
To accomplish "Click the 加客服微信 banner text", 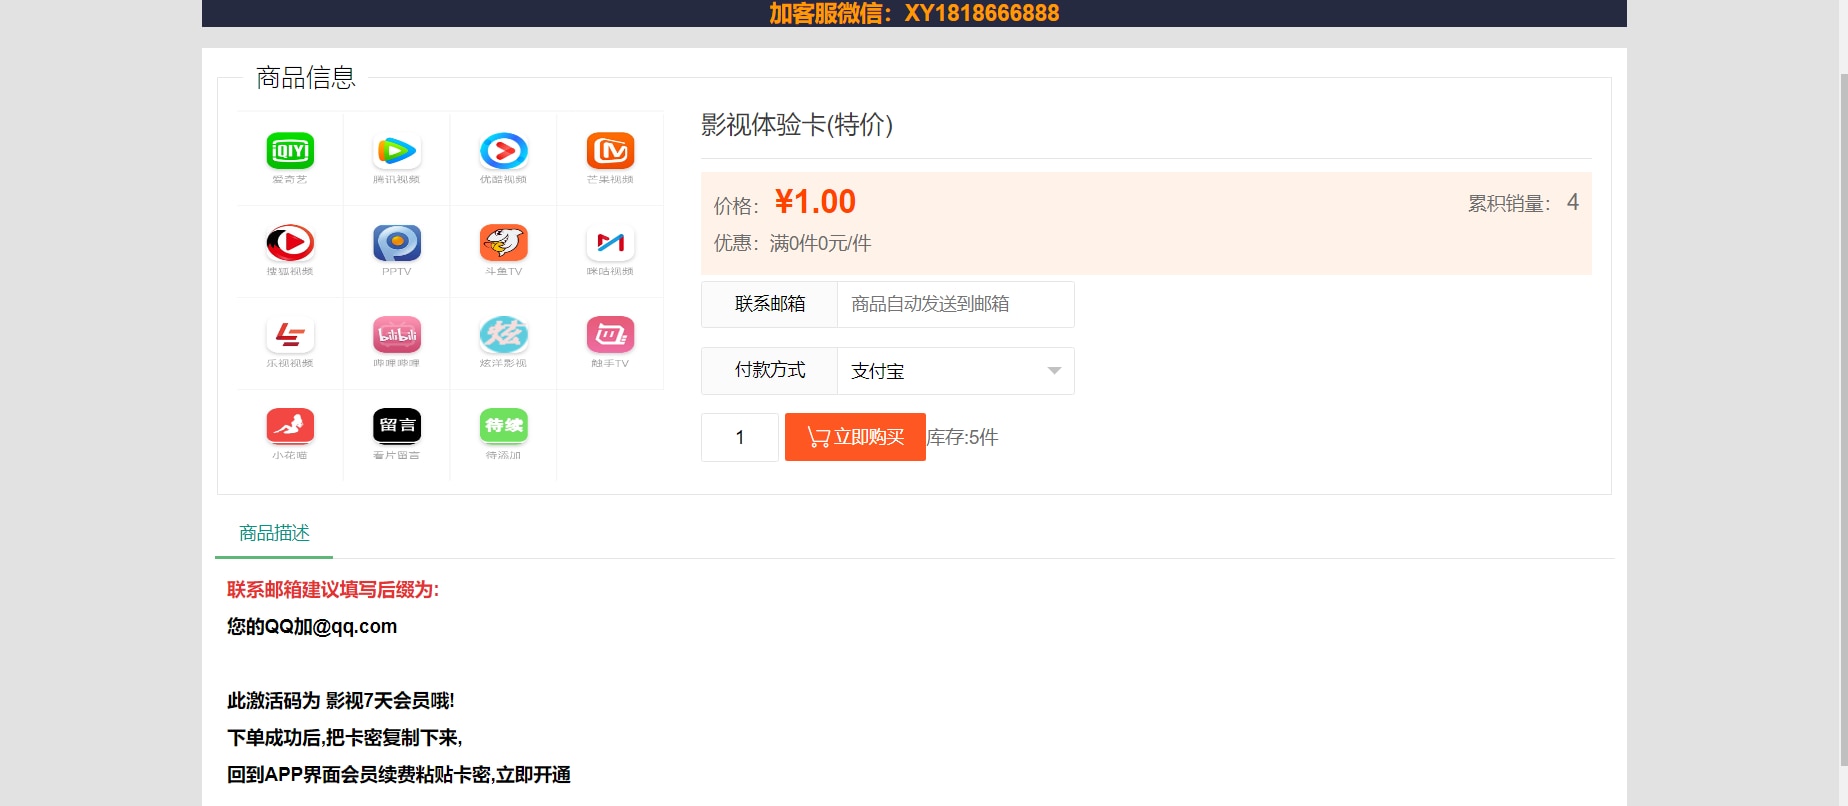I will 914,13.
